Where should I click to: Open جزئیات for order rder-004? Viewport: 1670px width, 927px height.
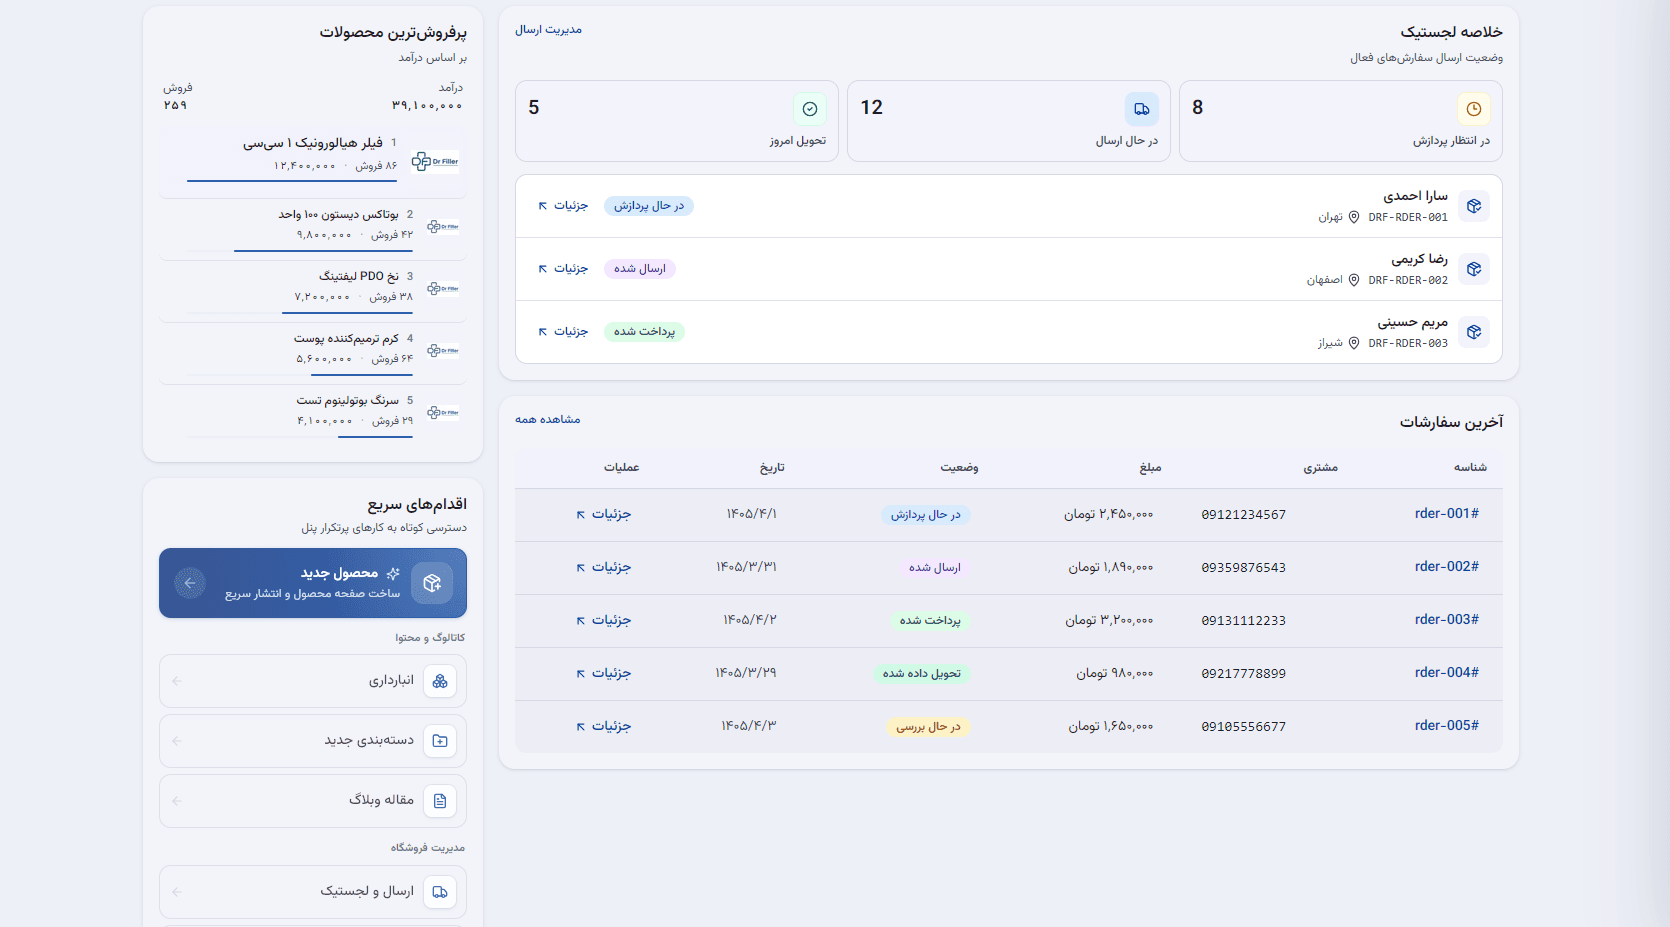tap(603, 673)
